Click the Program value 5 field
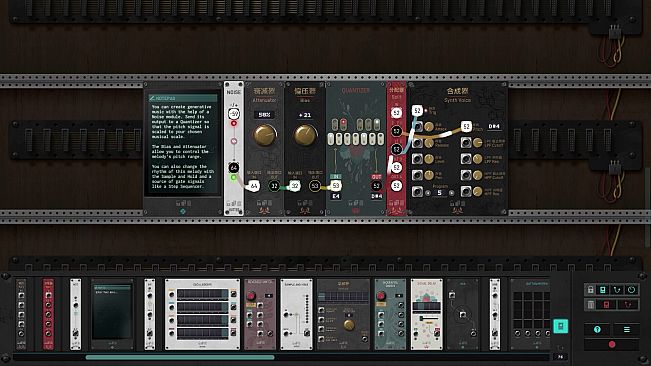This screenshot has width=651, height=366. click(439, 193)
